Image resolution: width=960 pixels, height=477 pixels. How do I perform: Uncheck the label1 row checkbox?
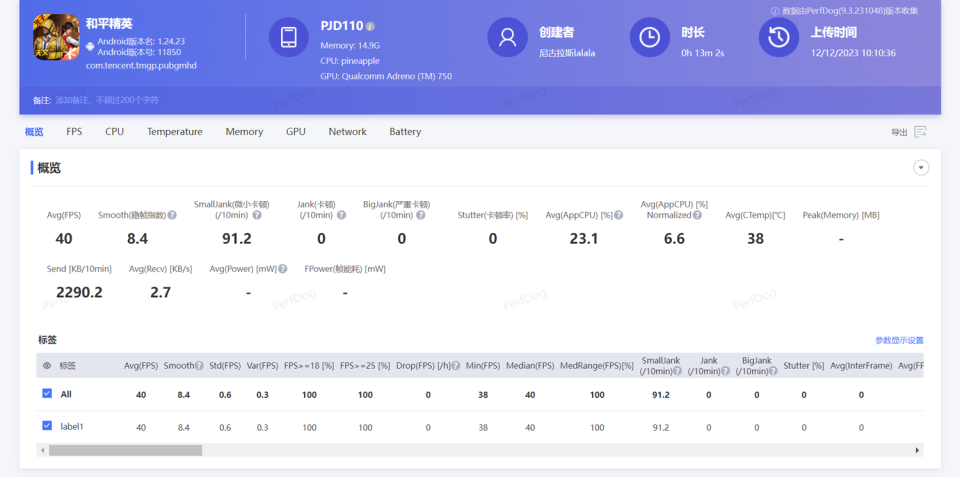pyautogui.click(x=47, y=426)
